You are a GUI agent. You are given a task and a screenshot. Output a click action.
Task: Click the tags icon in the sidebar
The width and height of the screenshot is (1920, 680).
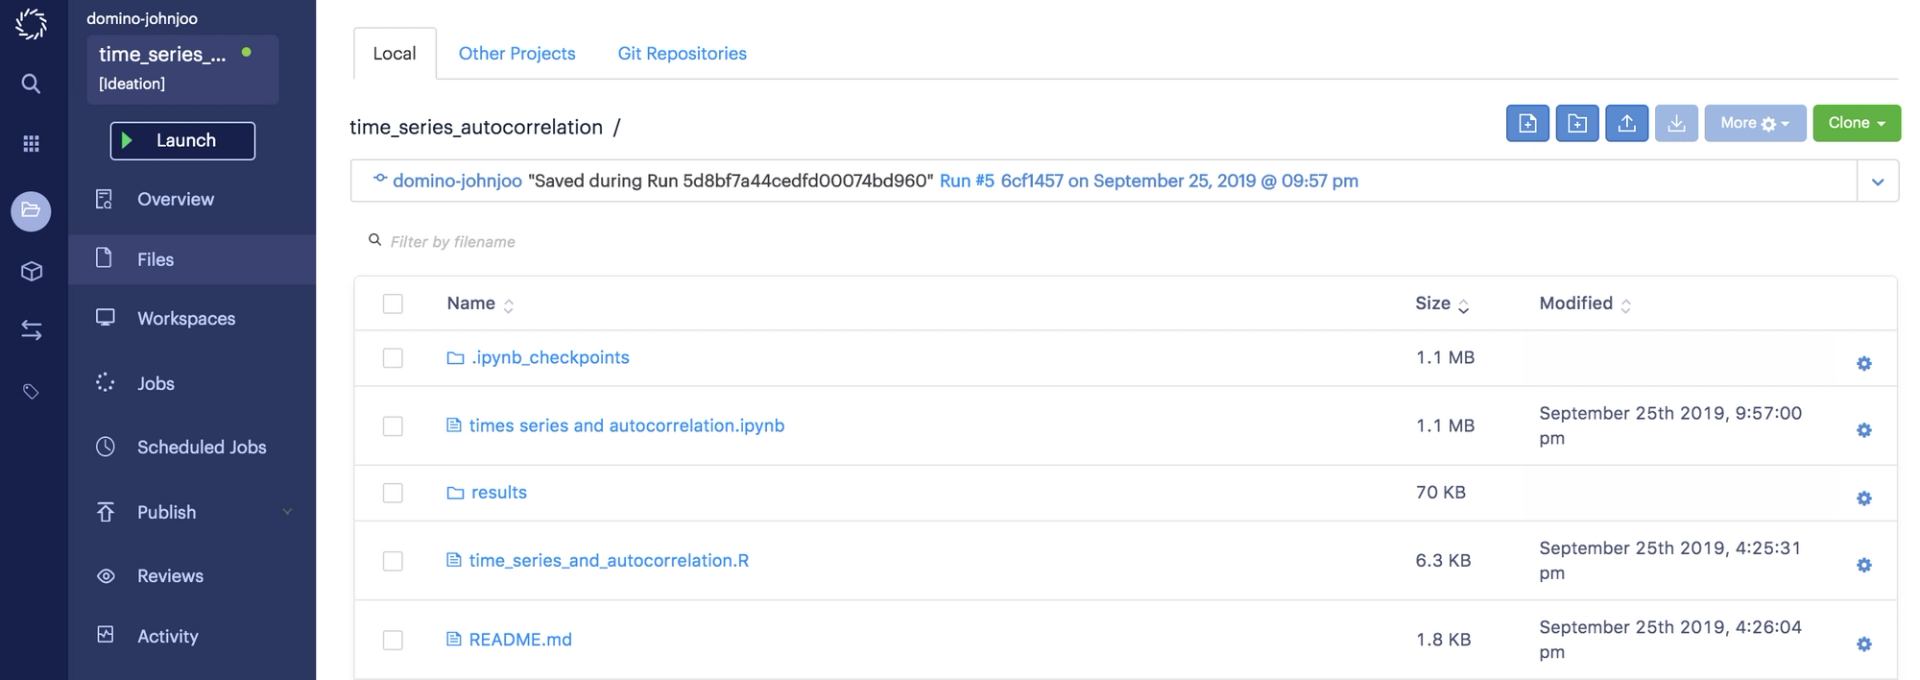tap(30, 391)
